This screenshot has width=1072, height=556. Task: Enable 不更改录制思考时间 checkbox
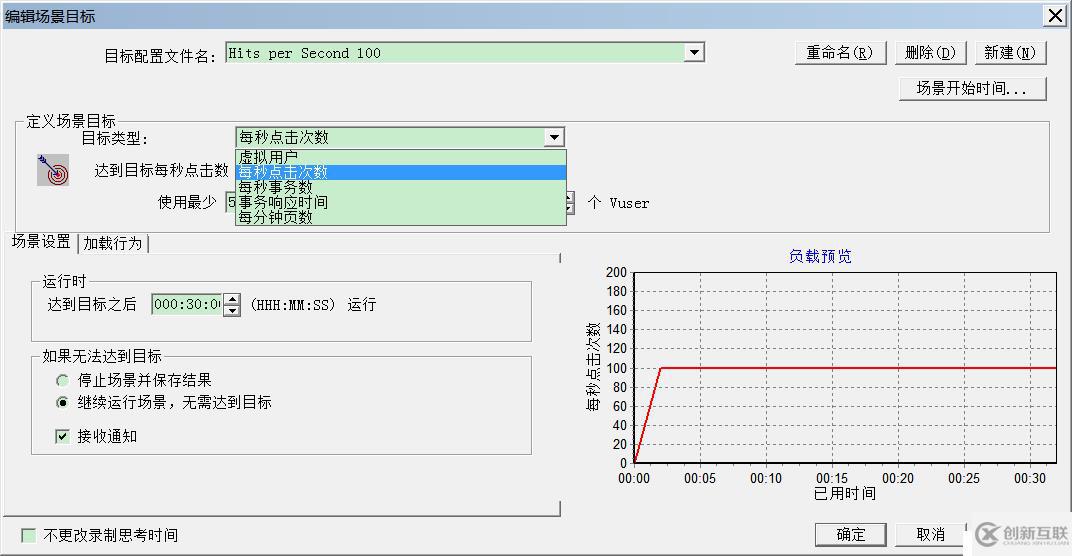(x=29, y=535)
